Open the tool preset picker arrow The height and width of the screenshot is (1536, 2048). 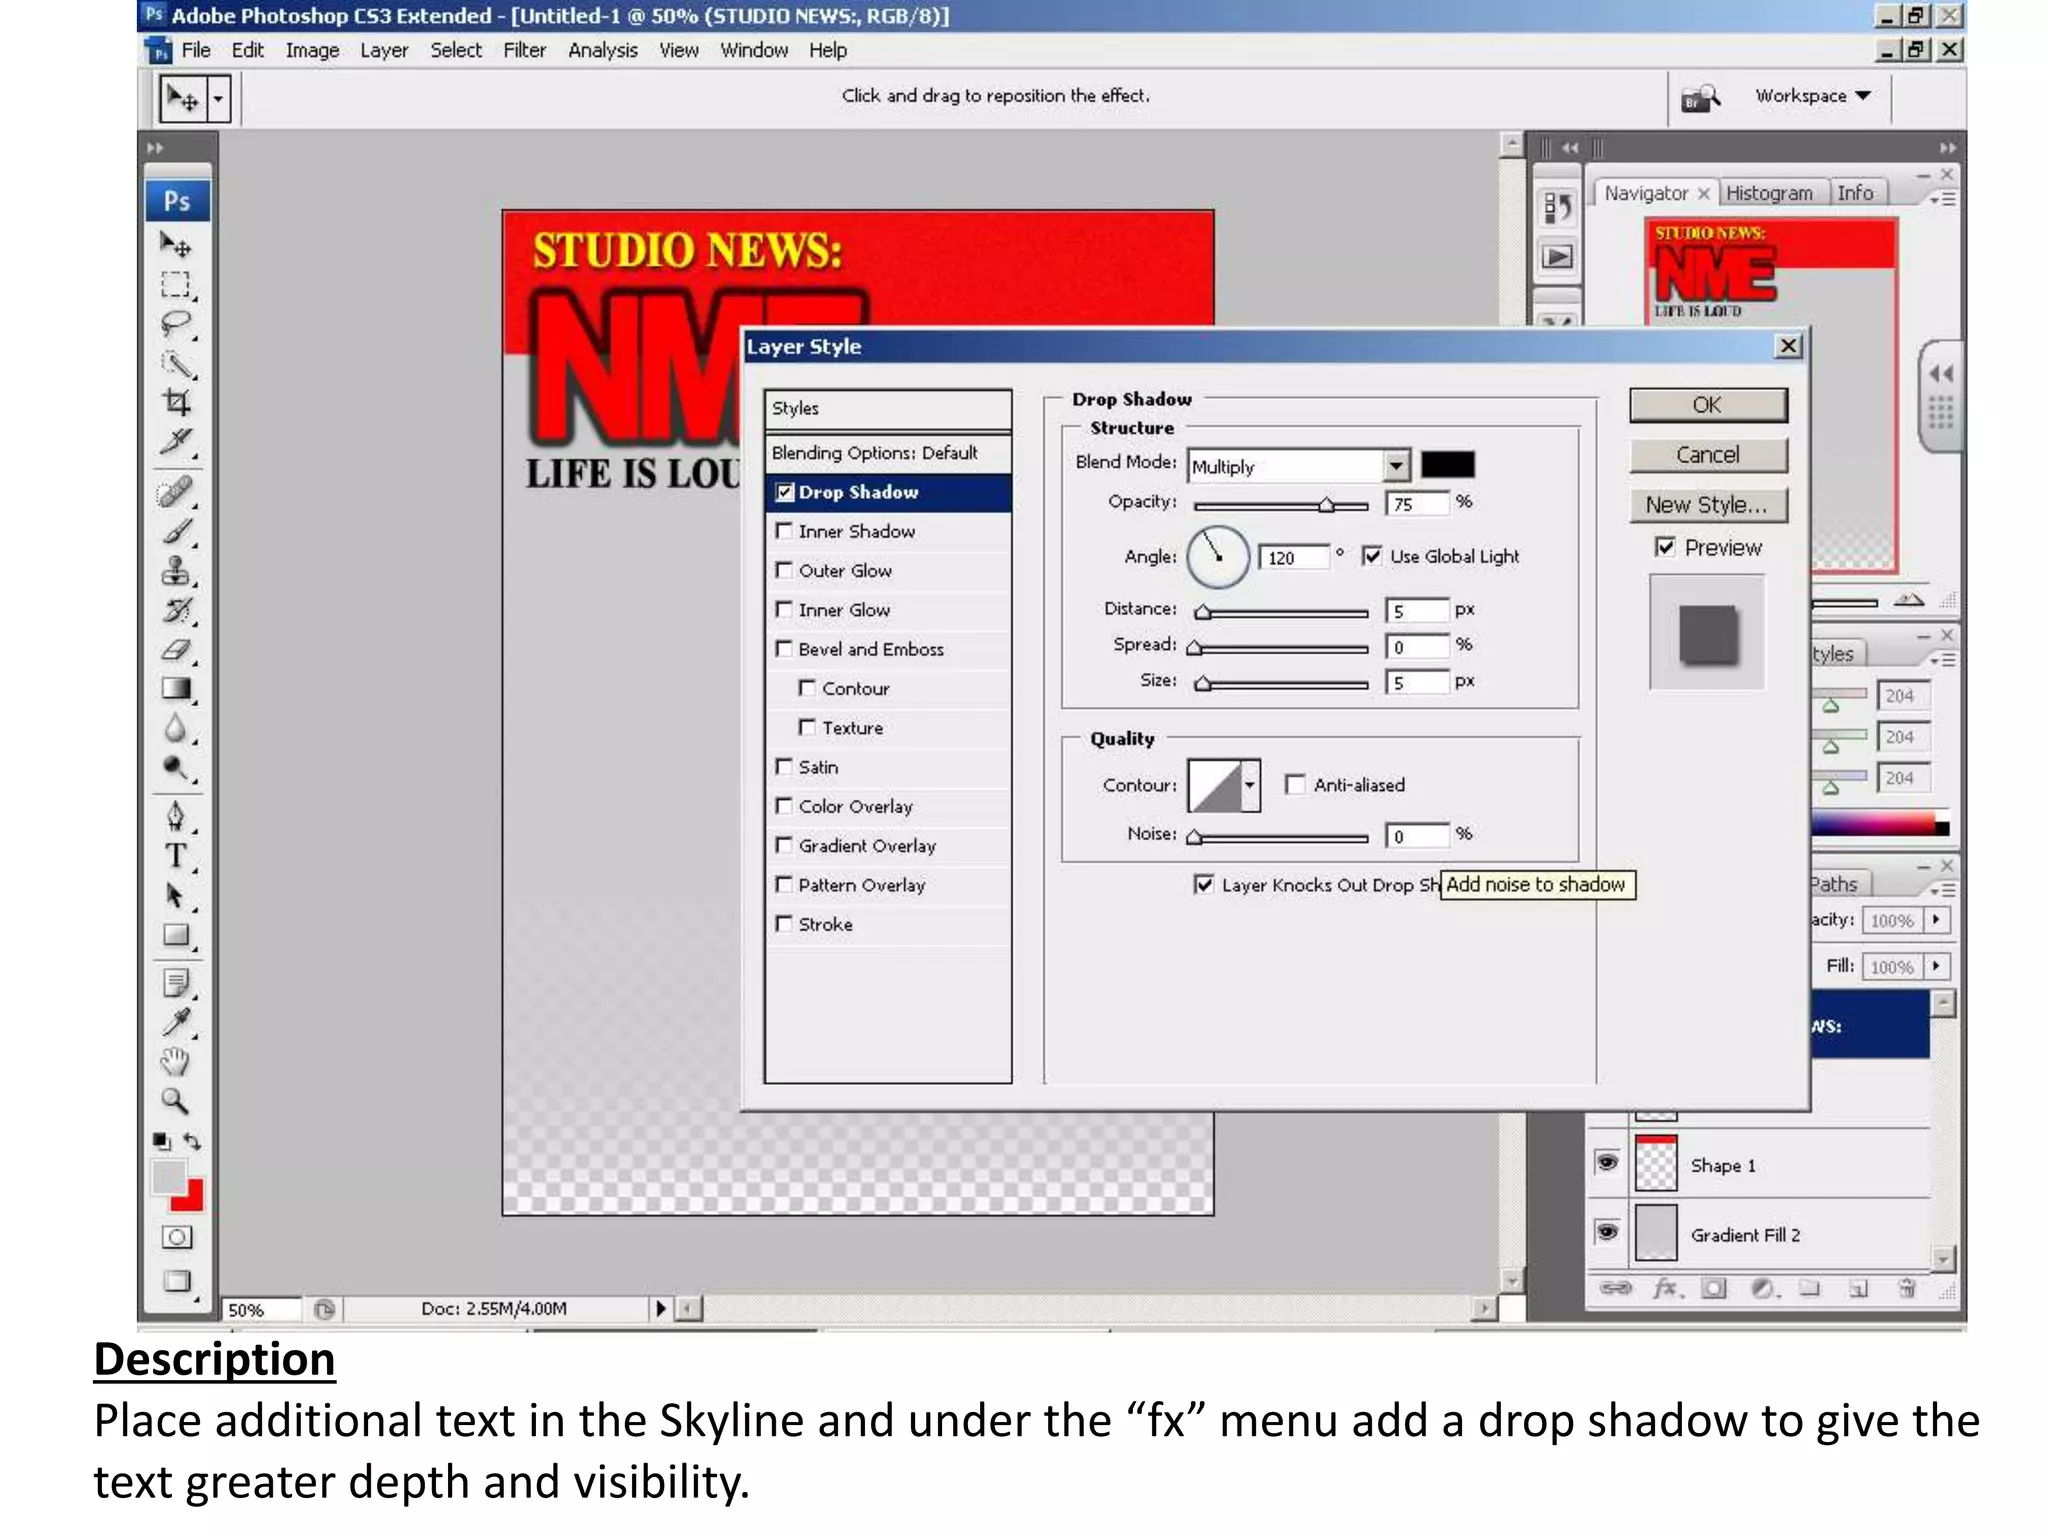(x=218, y=99)
